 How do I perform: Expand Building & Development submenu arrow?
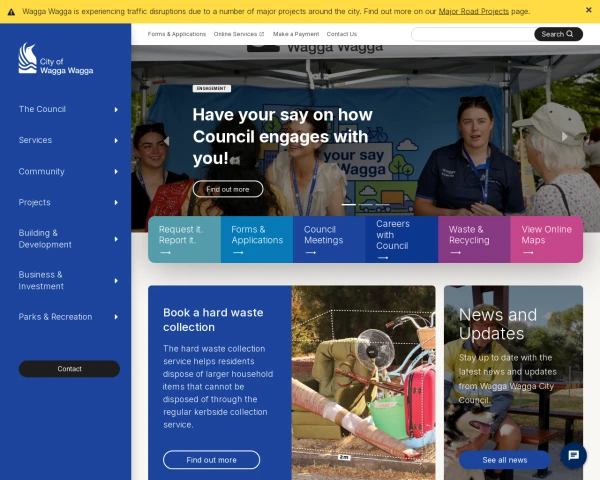116,239
